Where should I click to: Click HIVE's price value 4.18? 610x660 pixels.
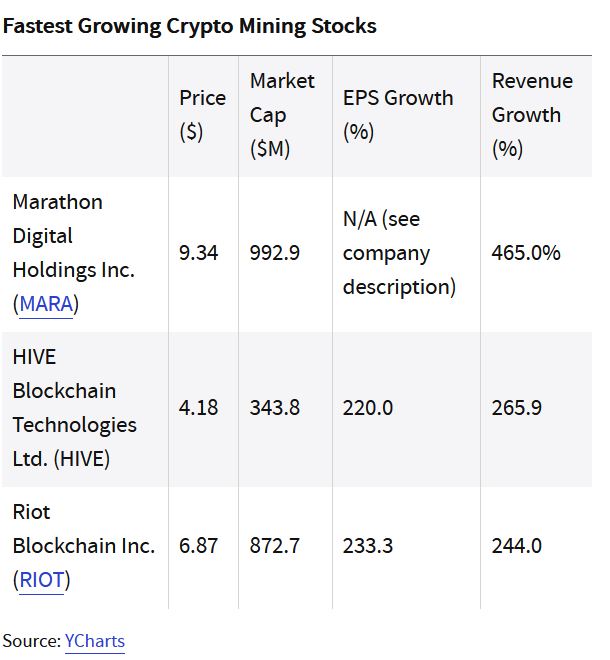[198, 408]
